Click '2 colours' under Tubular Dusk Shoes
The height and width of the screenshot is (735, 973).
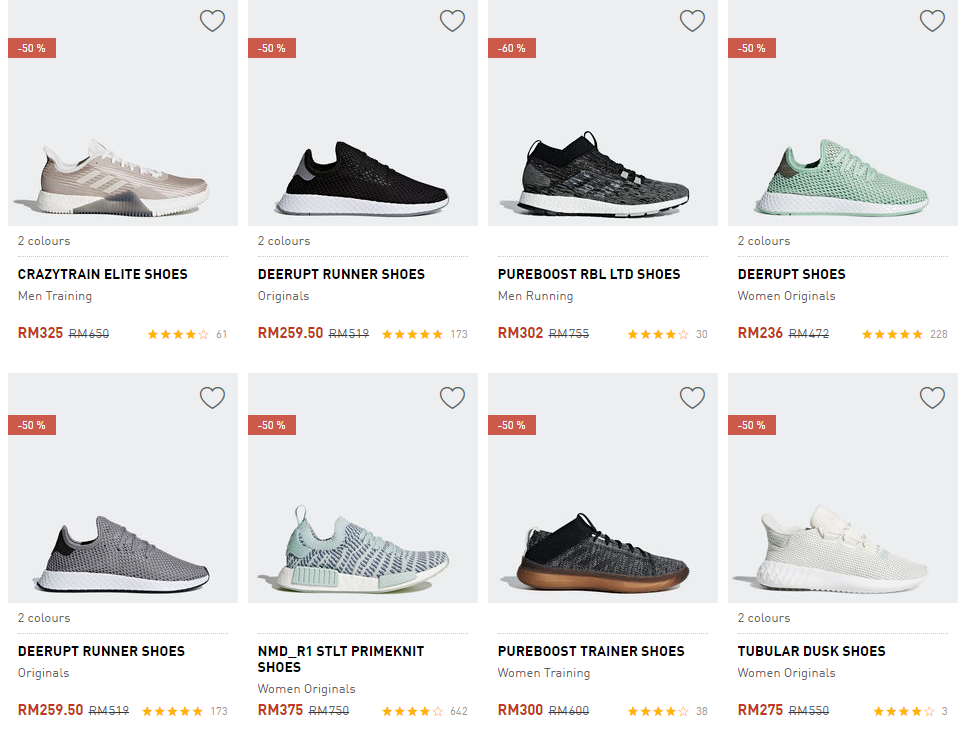point(764,618)
